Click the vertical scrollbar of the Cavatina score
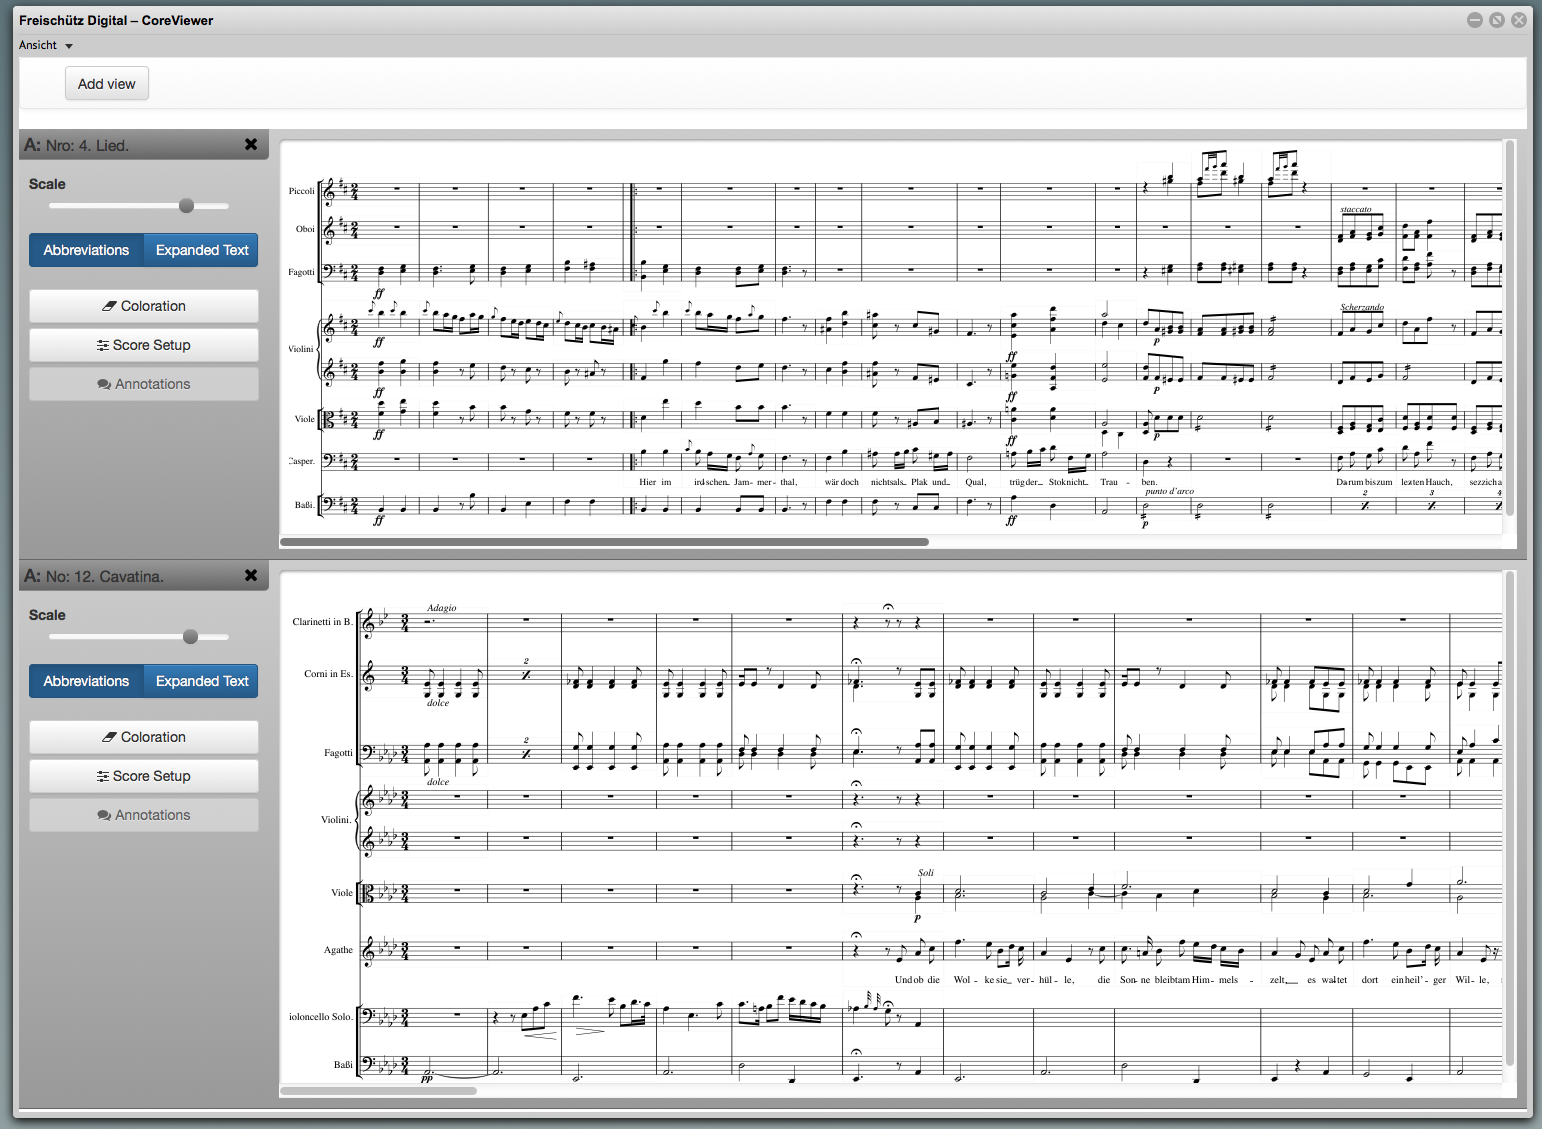The height and width of the screenshot is (1129, 1542). coord(1510,818)
